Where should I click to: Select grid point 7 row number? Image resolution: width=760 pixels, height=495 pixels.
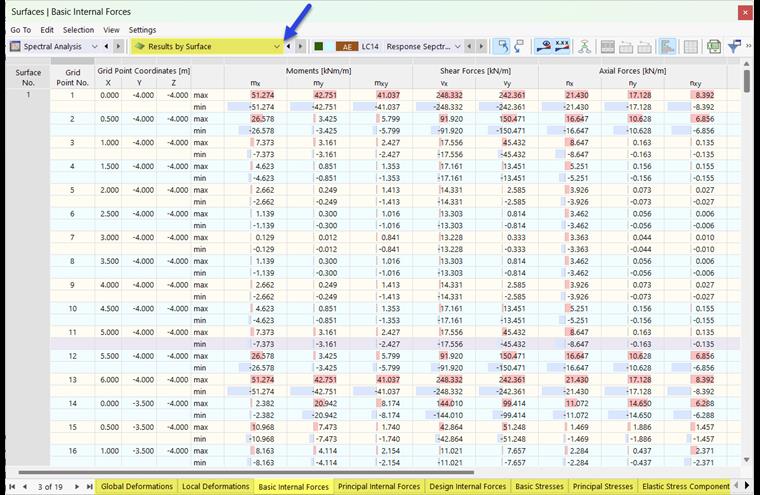(72, 238)
